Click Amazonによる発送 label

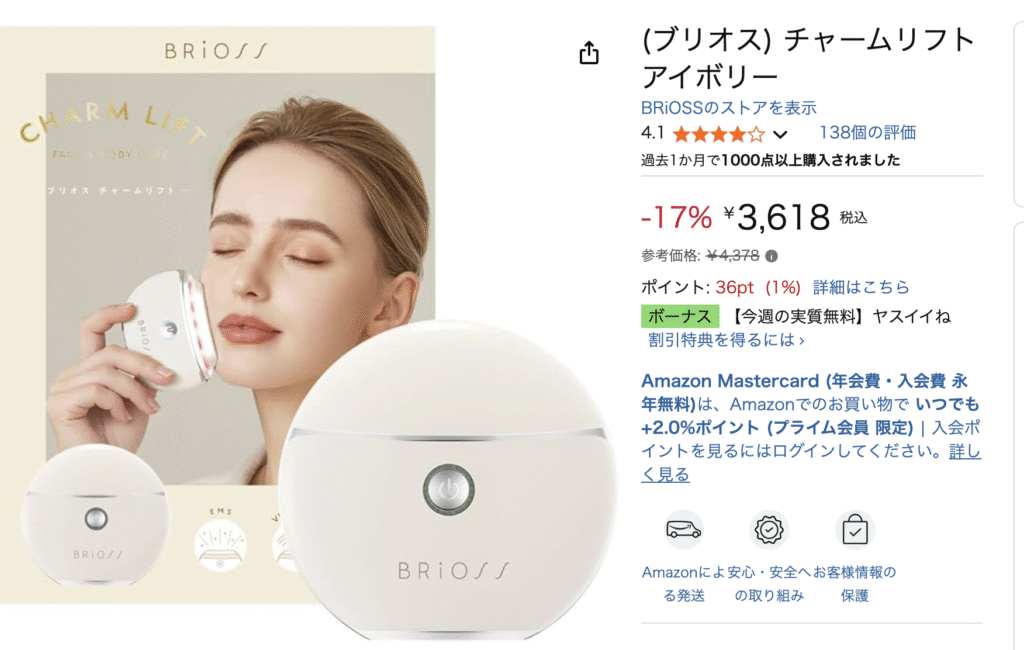[x=683, y=584]
